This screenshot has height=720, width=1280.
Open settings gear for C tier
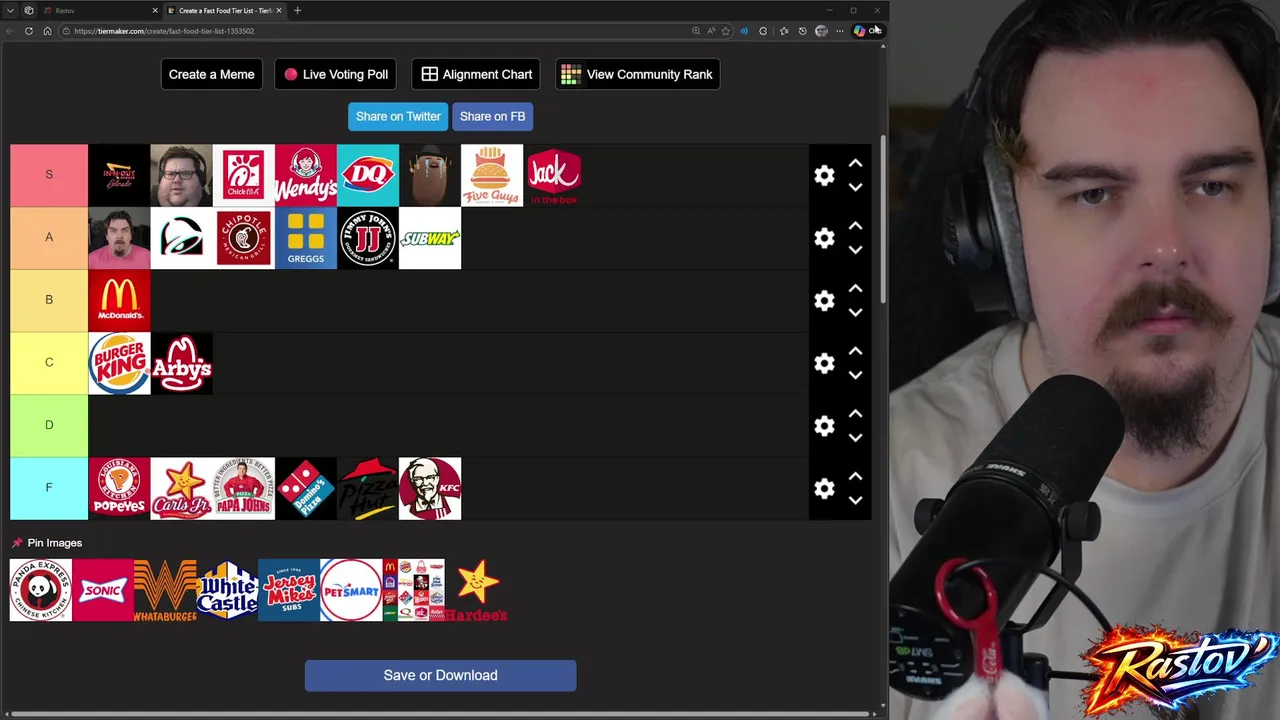824,363
